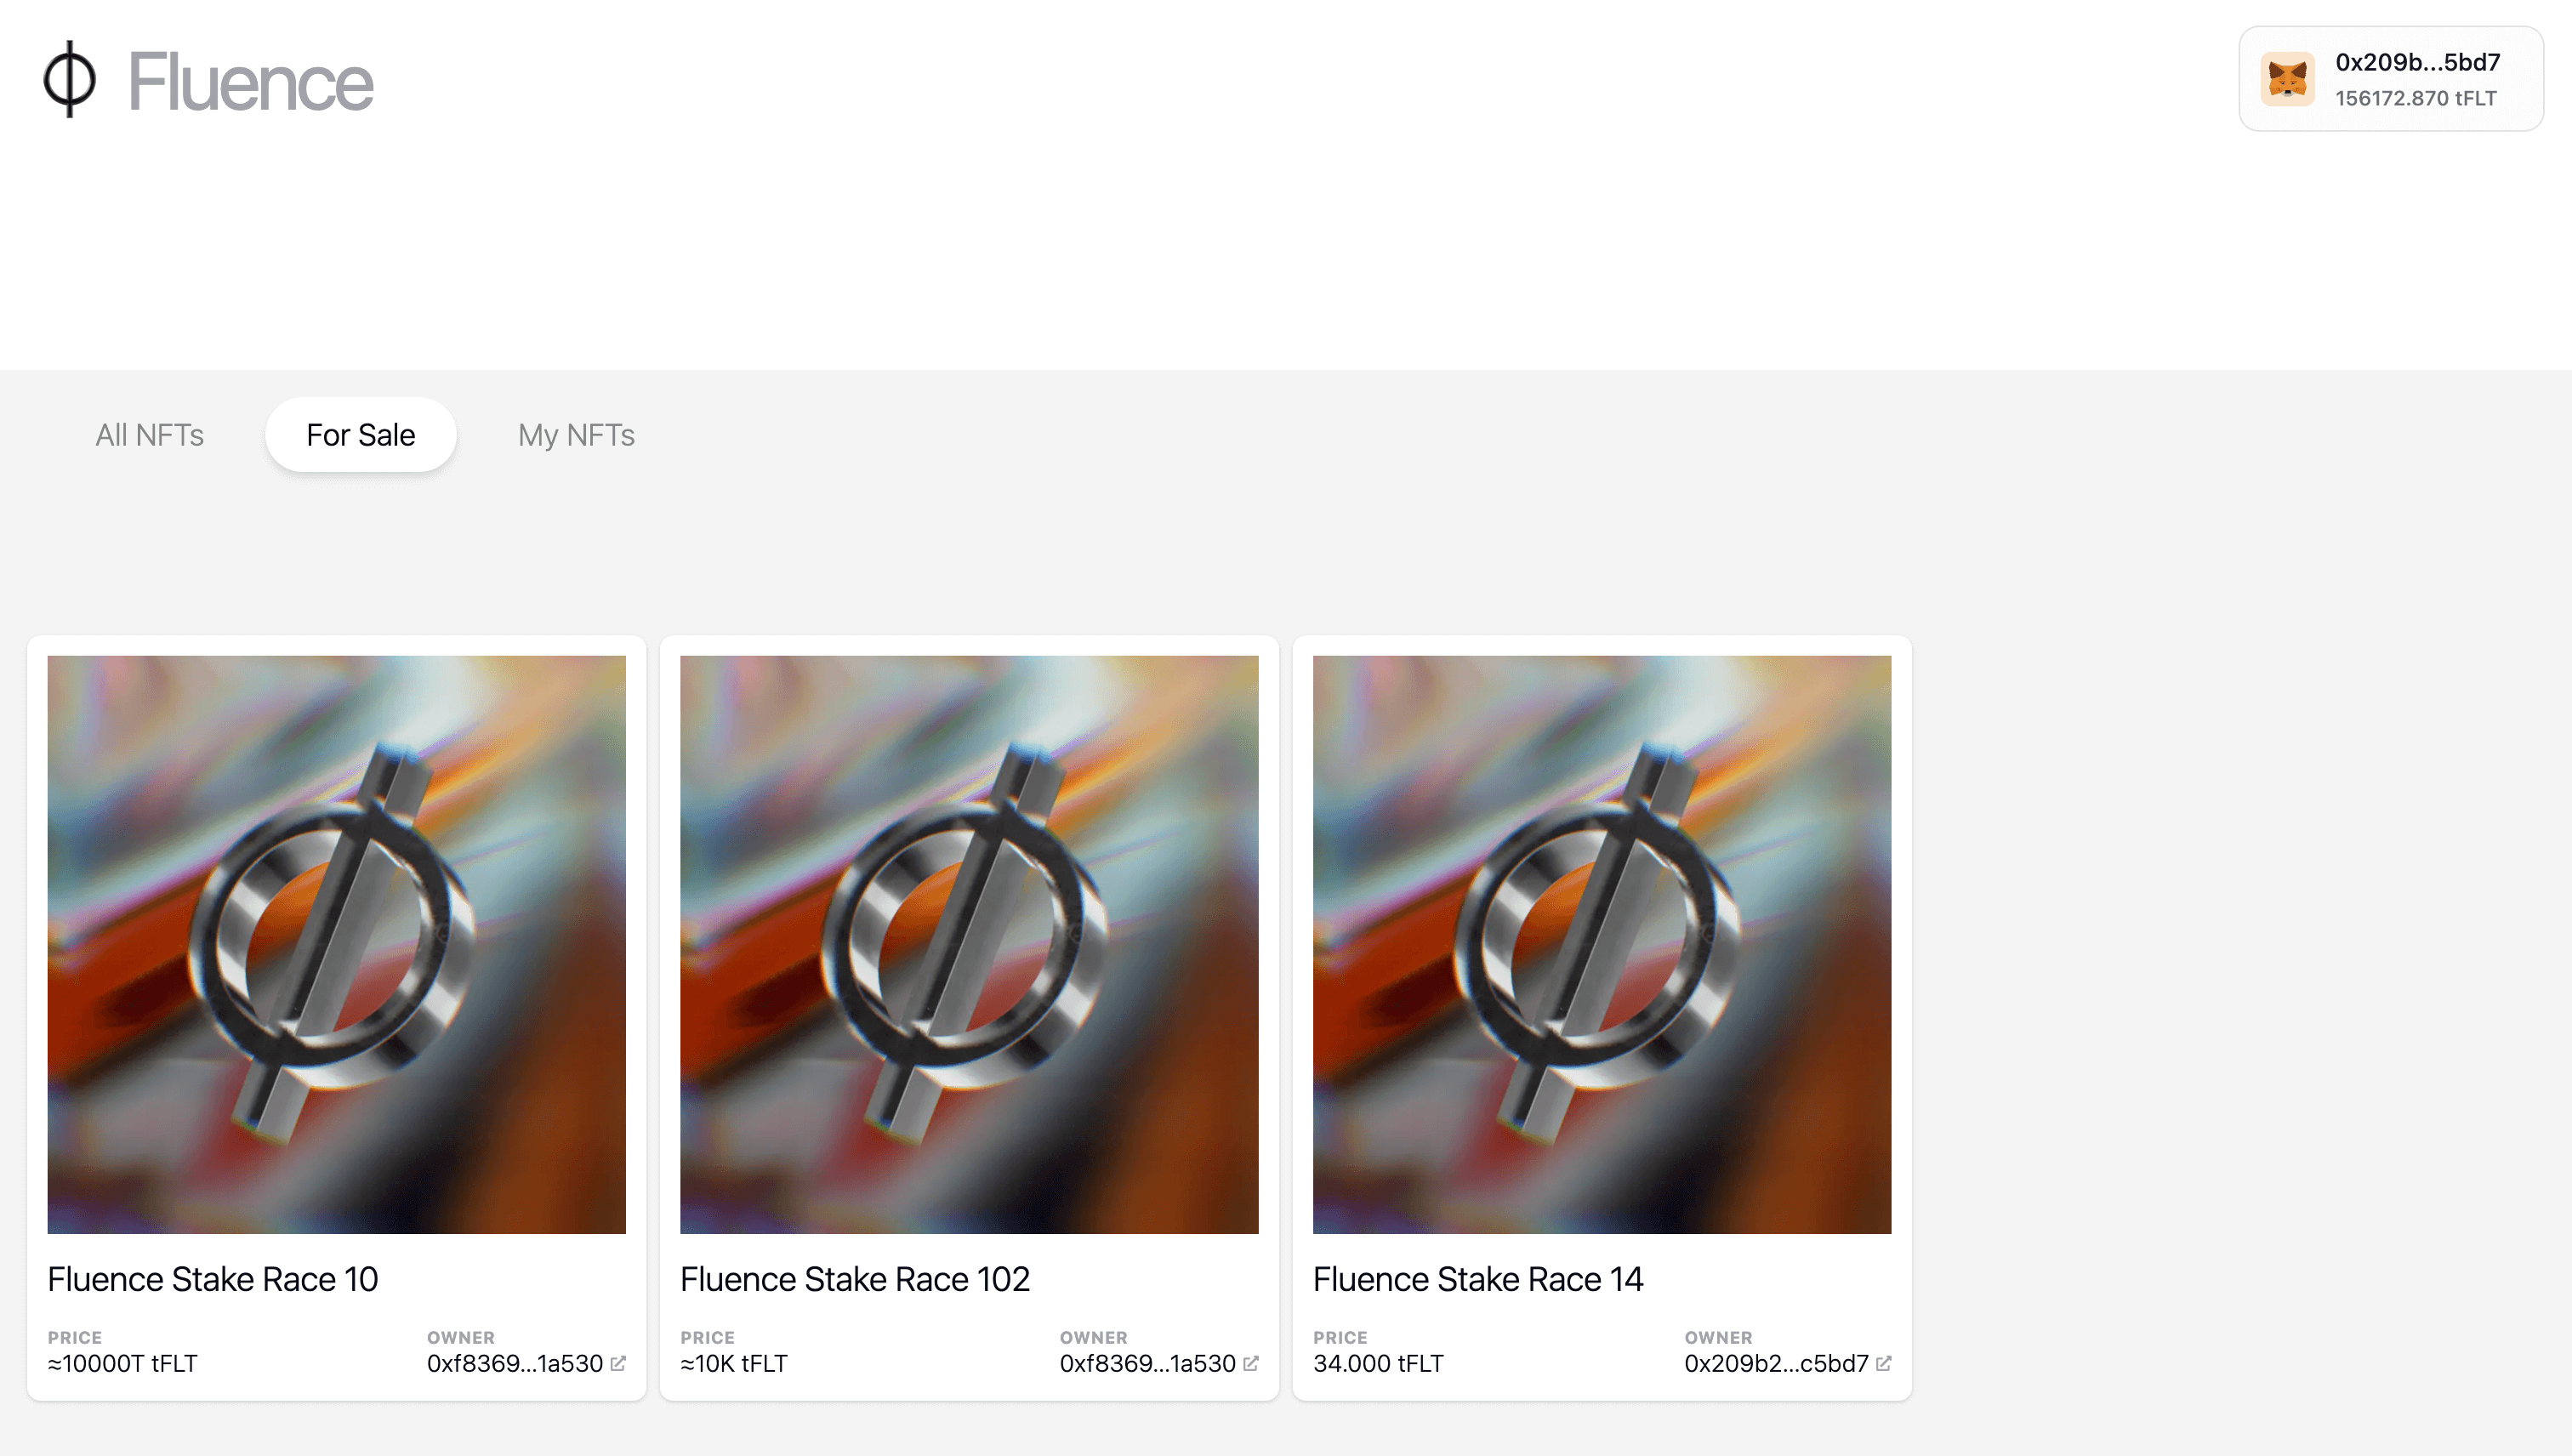Open external link for Fluence Stake Race 102 owner

1253,1362
